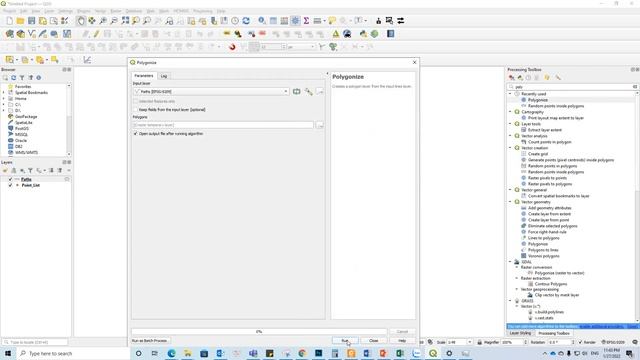Click the Enable Properties info icon in Browser
The width and height of the screenshot is (640, 360).
[x=39, y=78]
